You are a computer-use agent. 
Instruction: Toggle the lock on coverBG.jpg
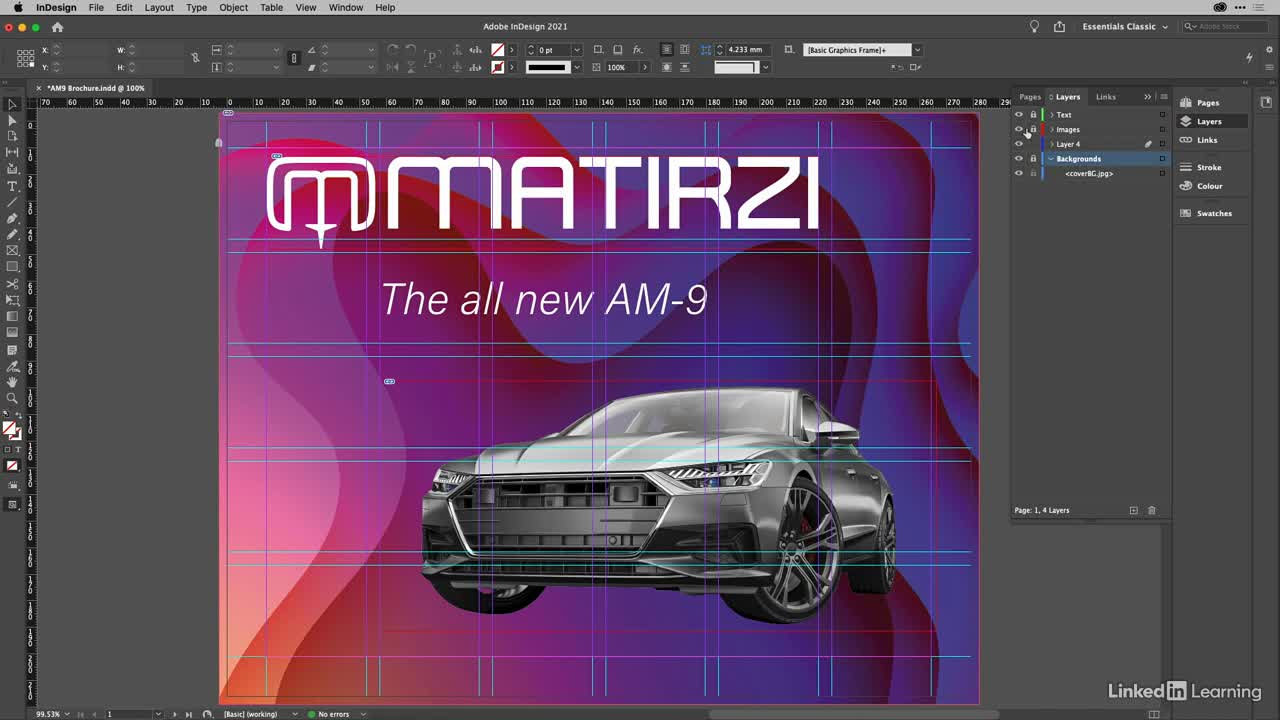pyautogui.click(x=1033, y=173)
